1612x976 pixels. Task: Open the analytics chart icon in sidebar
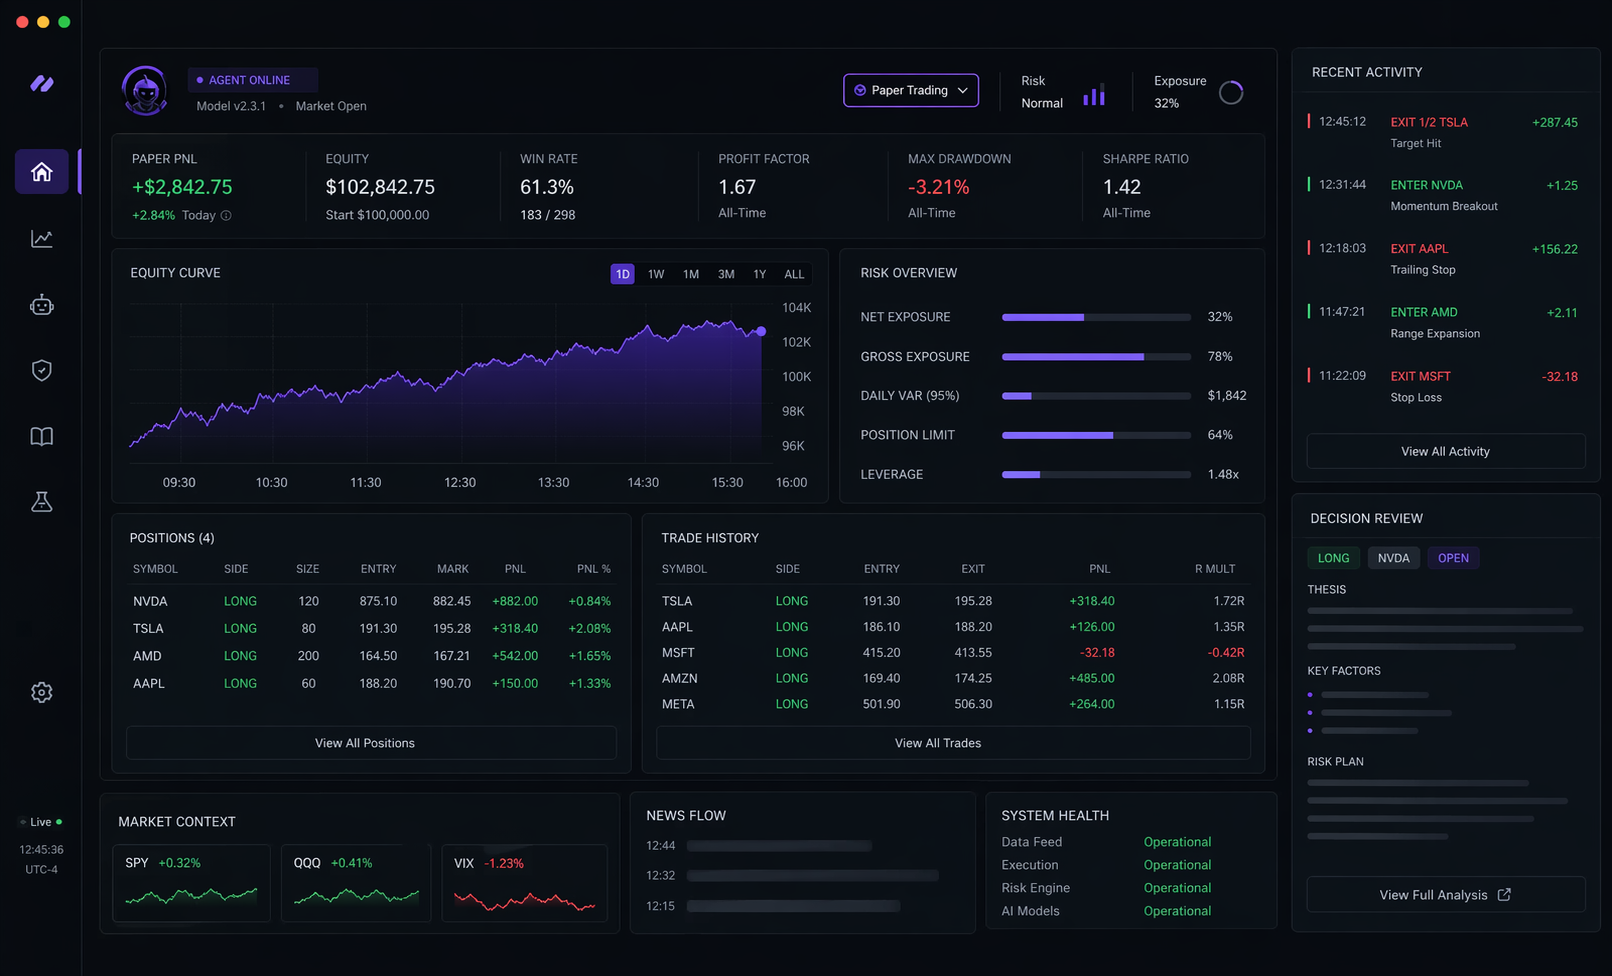(x=41, y=238)
